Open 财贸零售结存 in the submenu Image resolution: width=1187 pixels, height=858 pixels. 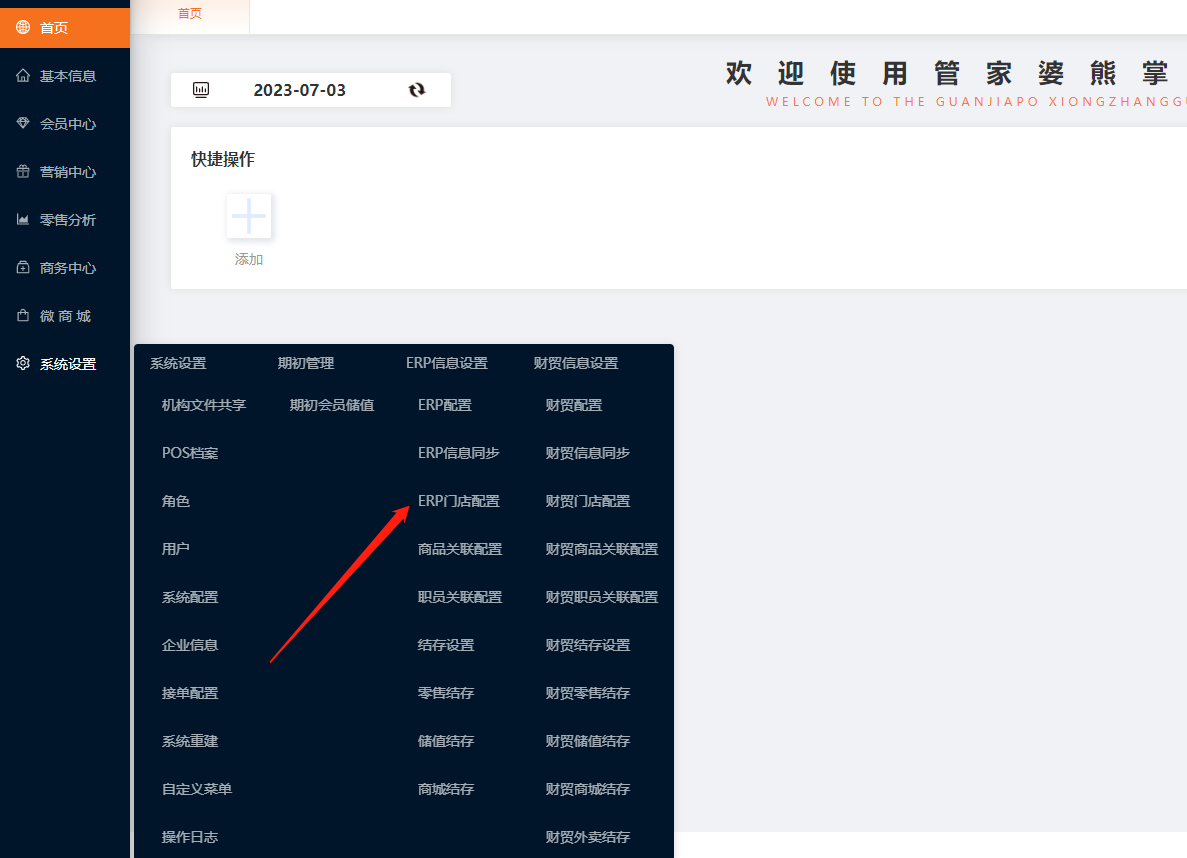point(588,692)
